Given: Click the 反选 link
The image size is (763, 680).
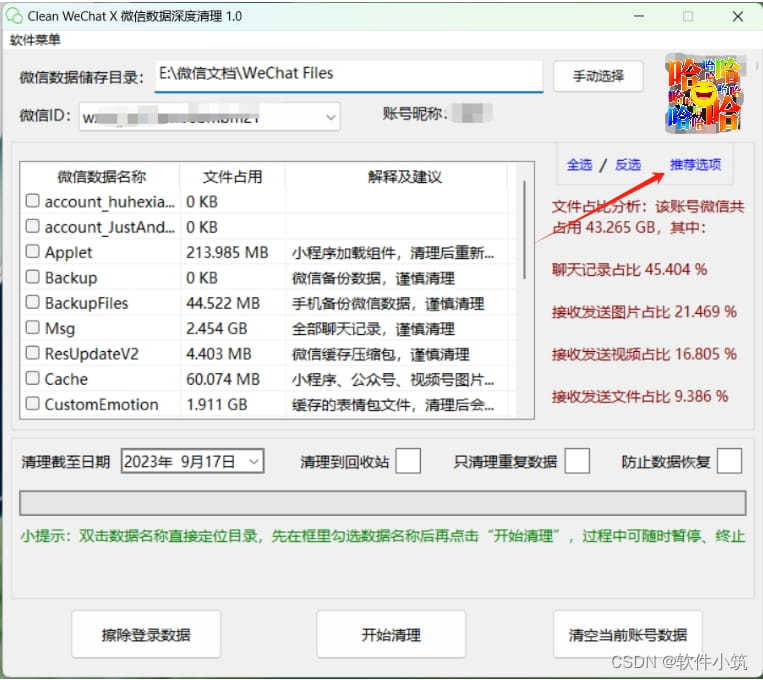Looking at the screenshot, I should [628, 165].
